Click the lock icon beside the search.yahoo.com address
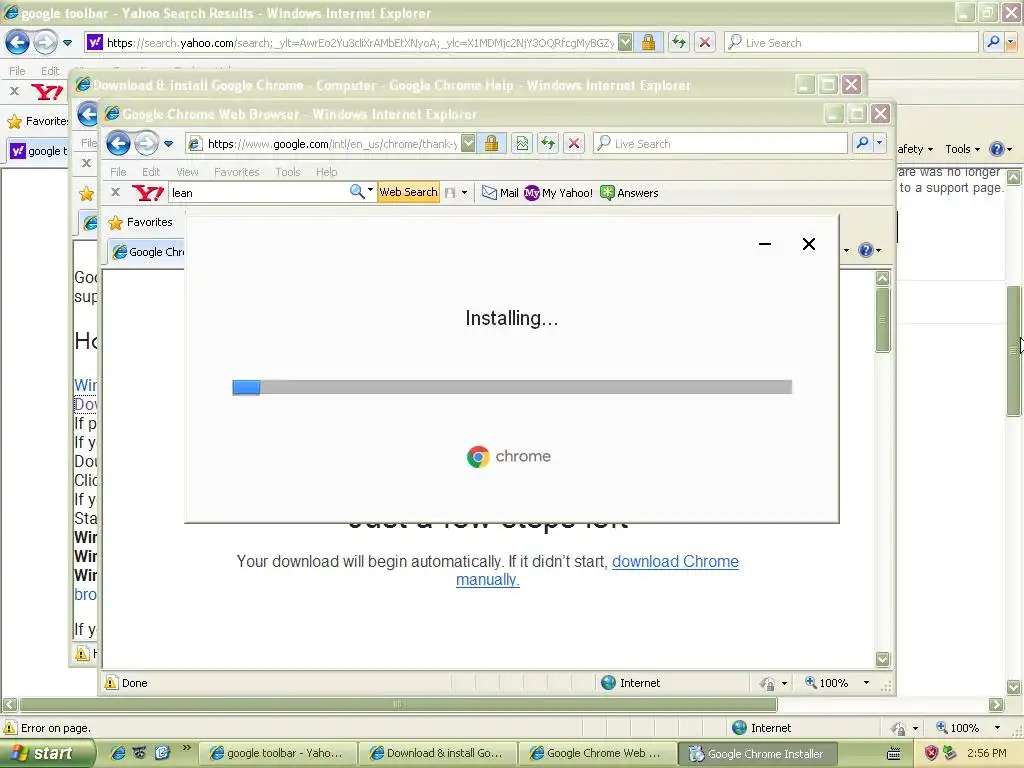 [x=648, y=42]
